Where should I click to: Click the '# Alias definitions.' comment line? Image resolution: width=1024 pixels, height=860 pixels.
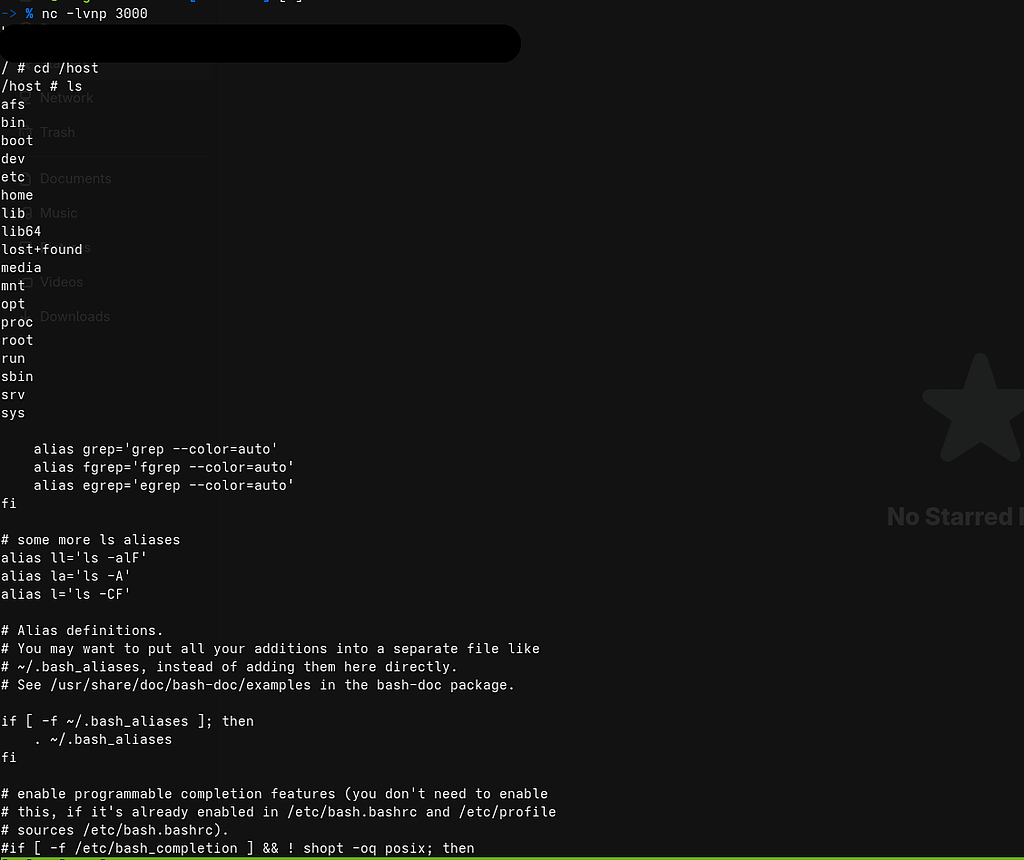(82, 630)
